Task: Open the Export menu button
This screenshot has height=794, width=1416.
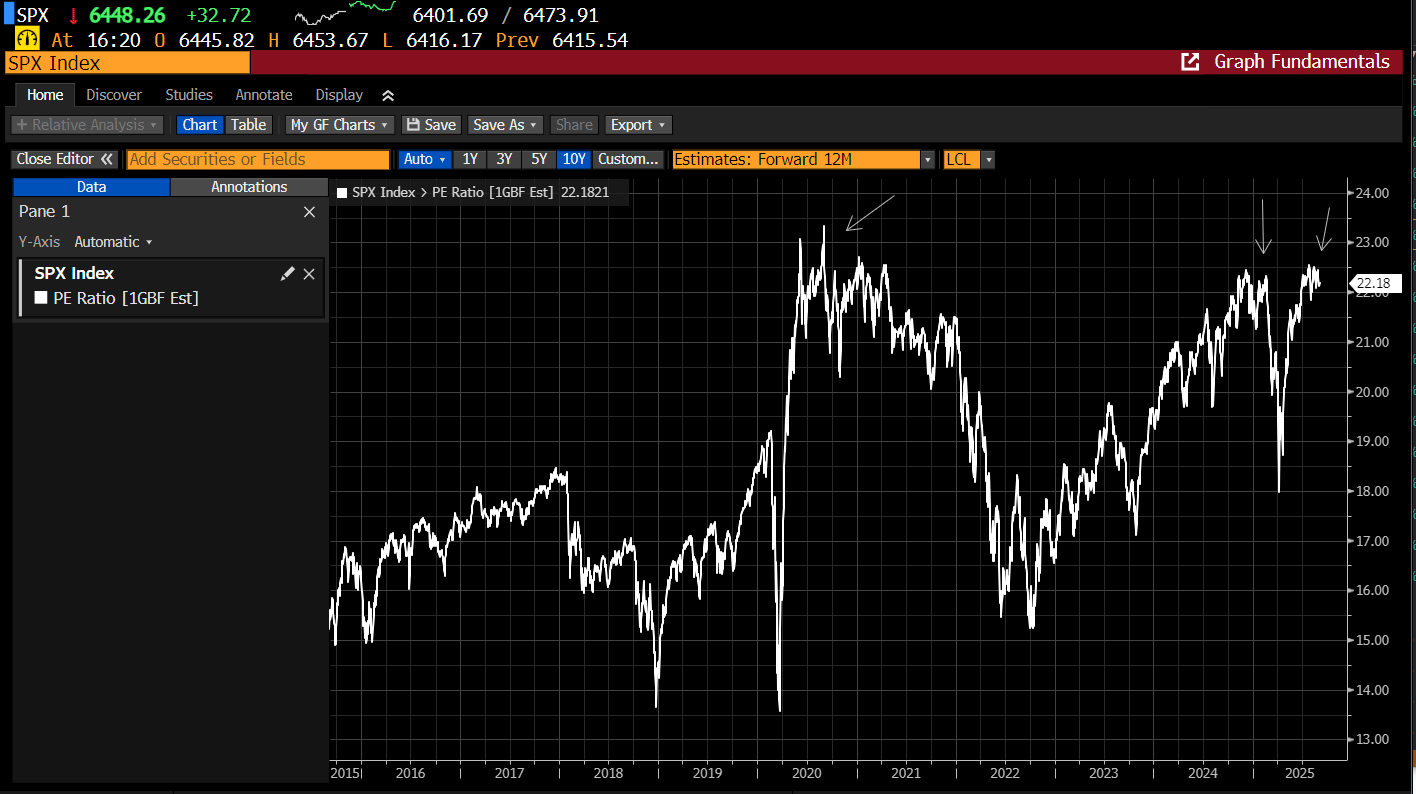Action: click(638, 125)
